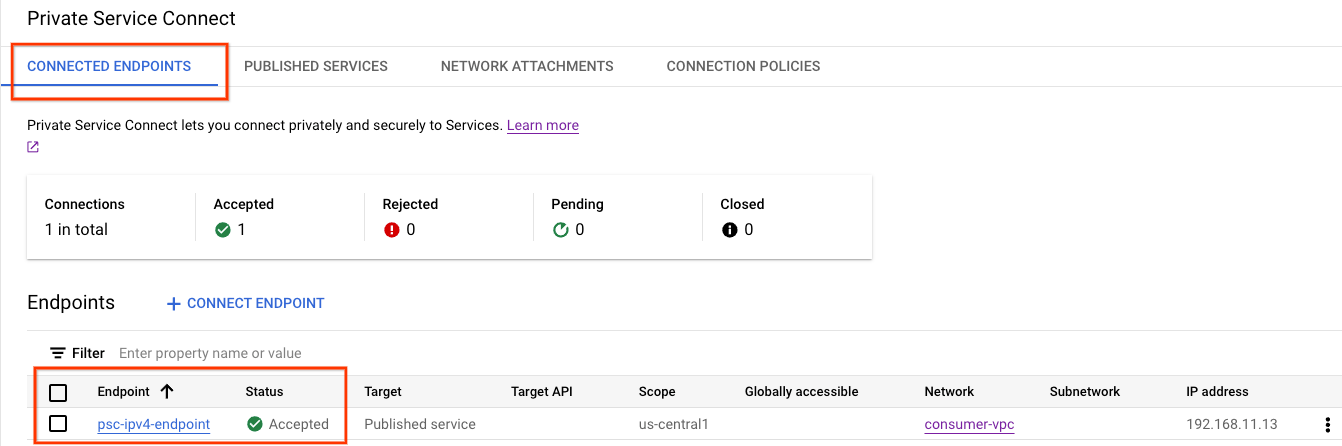Click the sort arrow beside Endpoint column
Viewport: 1342px width, 446px height.
[167, 392]
